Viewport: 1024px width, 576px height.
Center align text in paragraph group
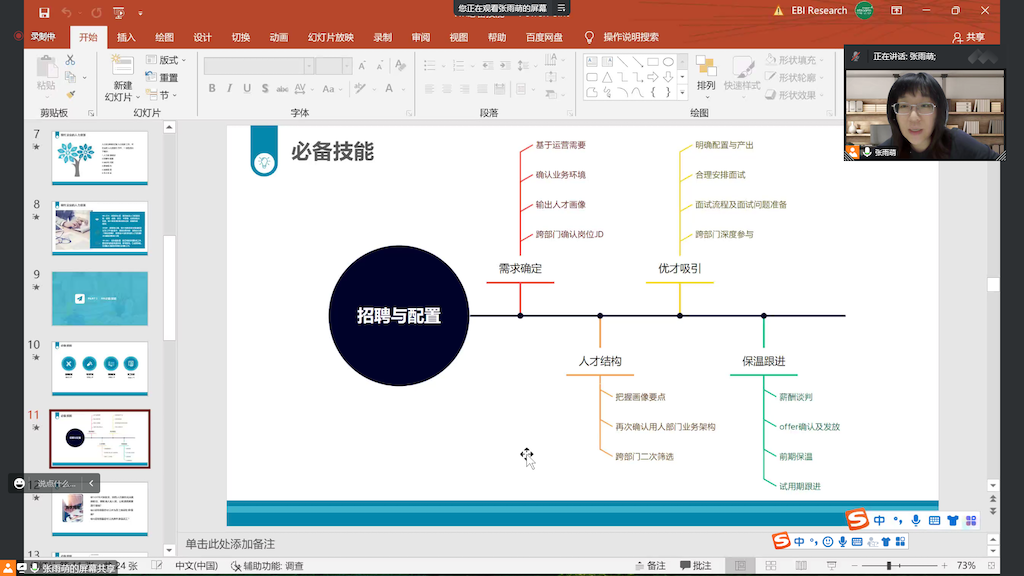(447, 88)
